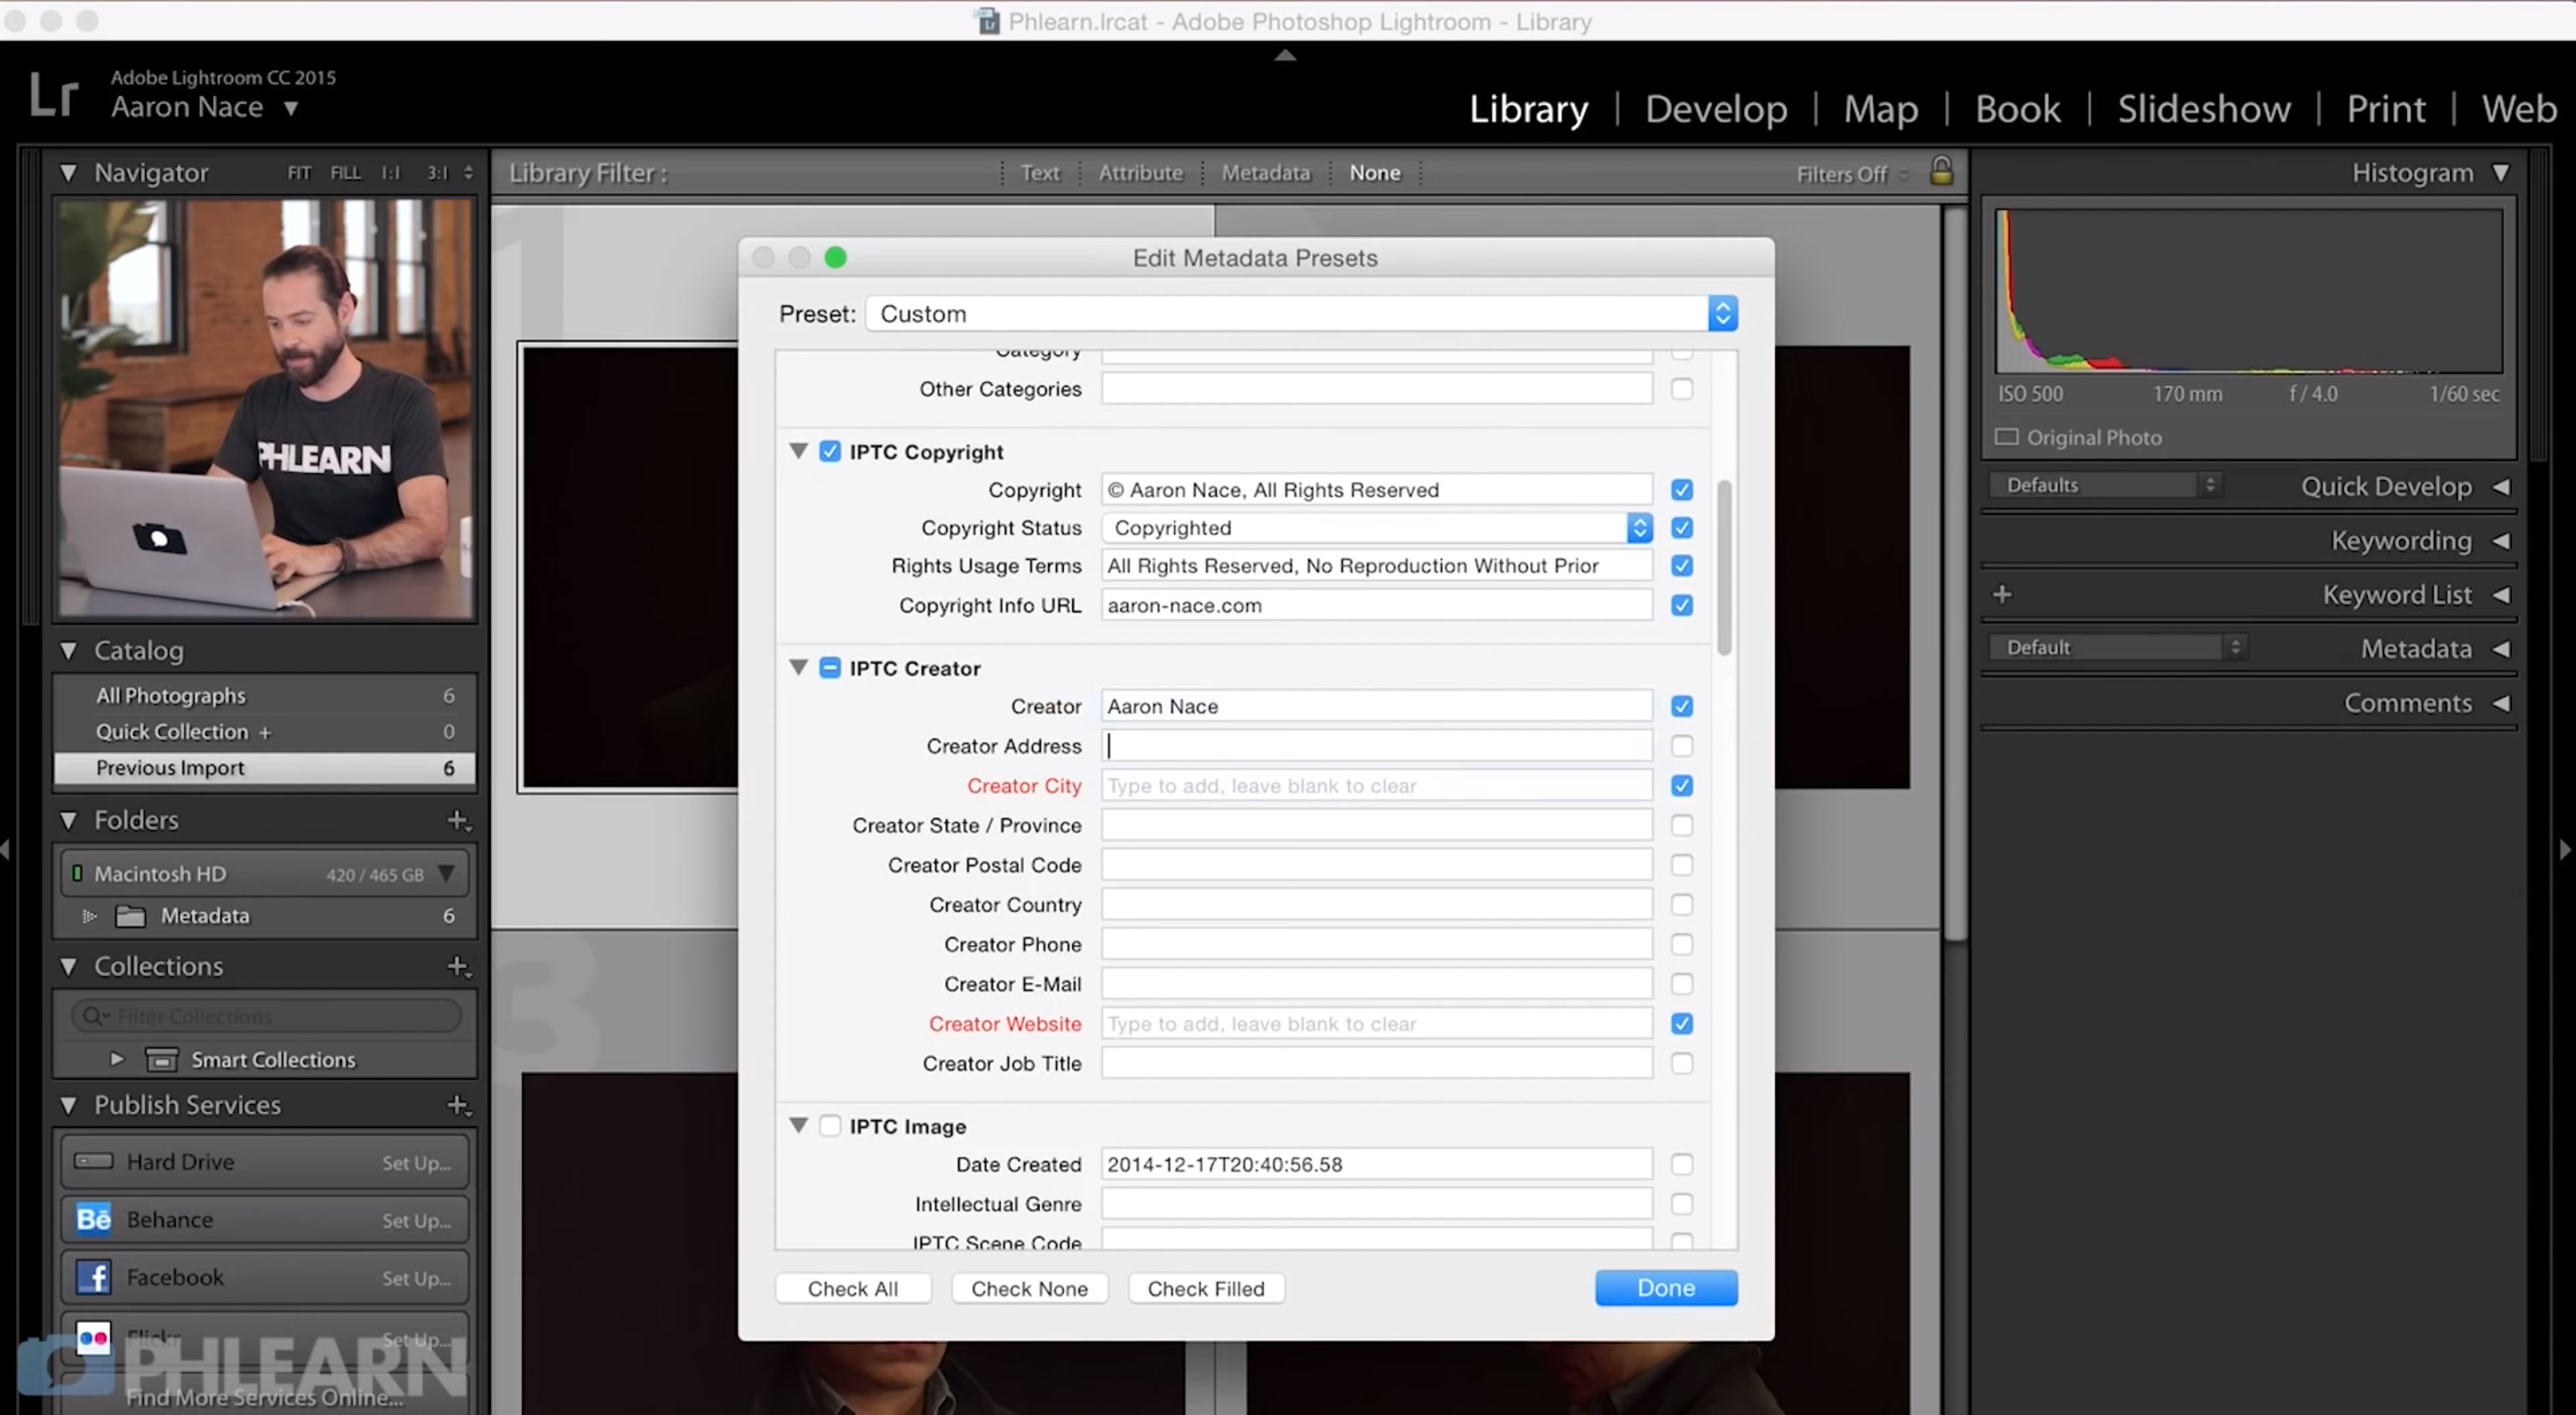This screenshot has width=2576, height=1415.
Task: Toggle the Original Photo checkbox
Action: tap(2006, 437)
